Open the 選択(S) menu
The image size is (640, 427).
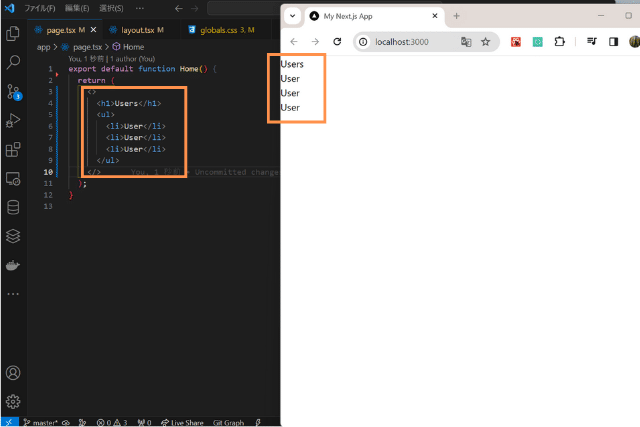coord(111,8)
